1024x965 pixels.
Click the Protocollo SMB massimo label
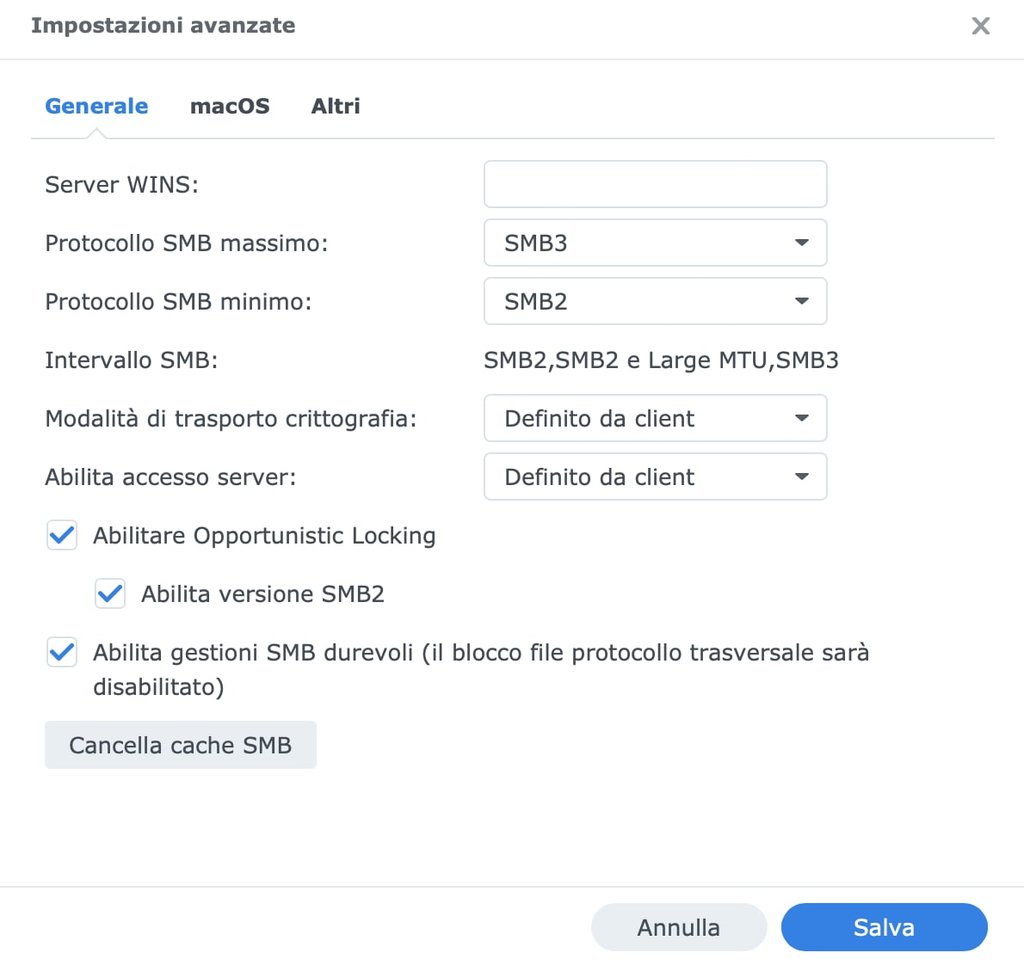point(186,243)
